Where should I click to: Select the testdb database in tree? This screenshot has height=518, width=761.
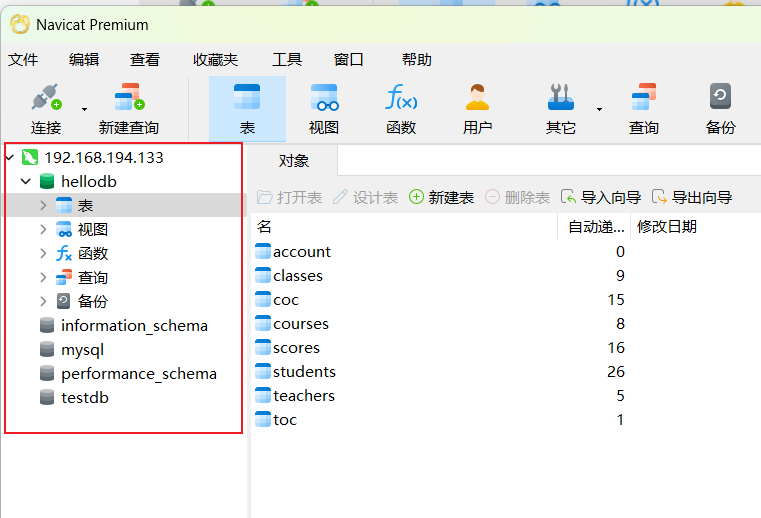tap(84, 398)
